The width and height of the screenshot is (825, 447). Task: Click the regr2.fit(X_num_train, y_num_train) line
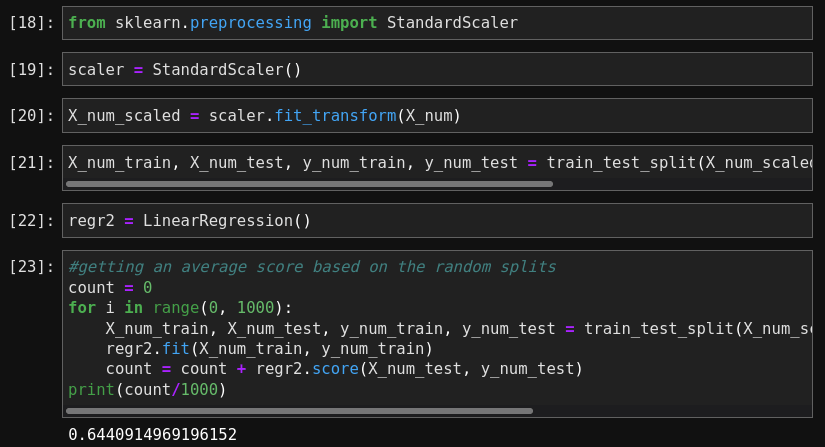coord(268,348)
